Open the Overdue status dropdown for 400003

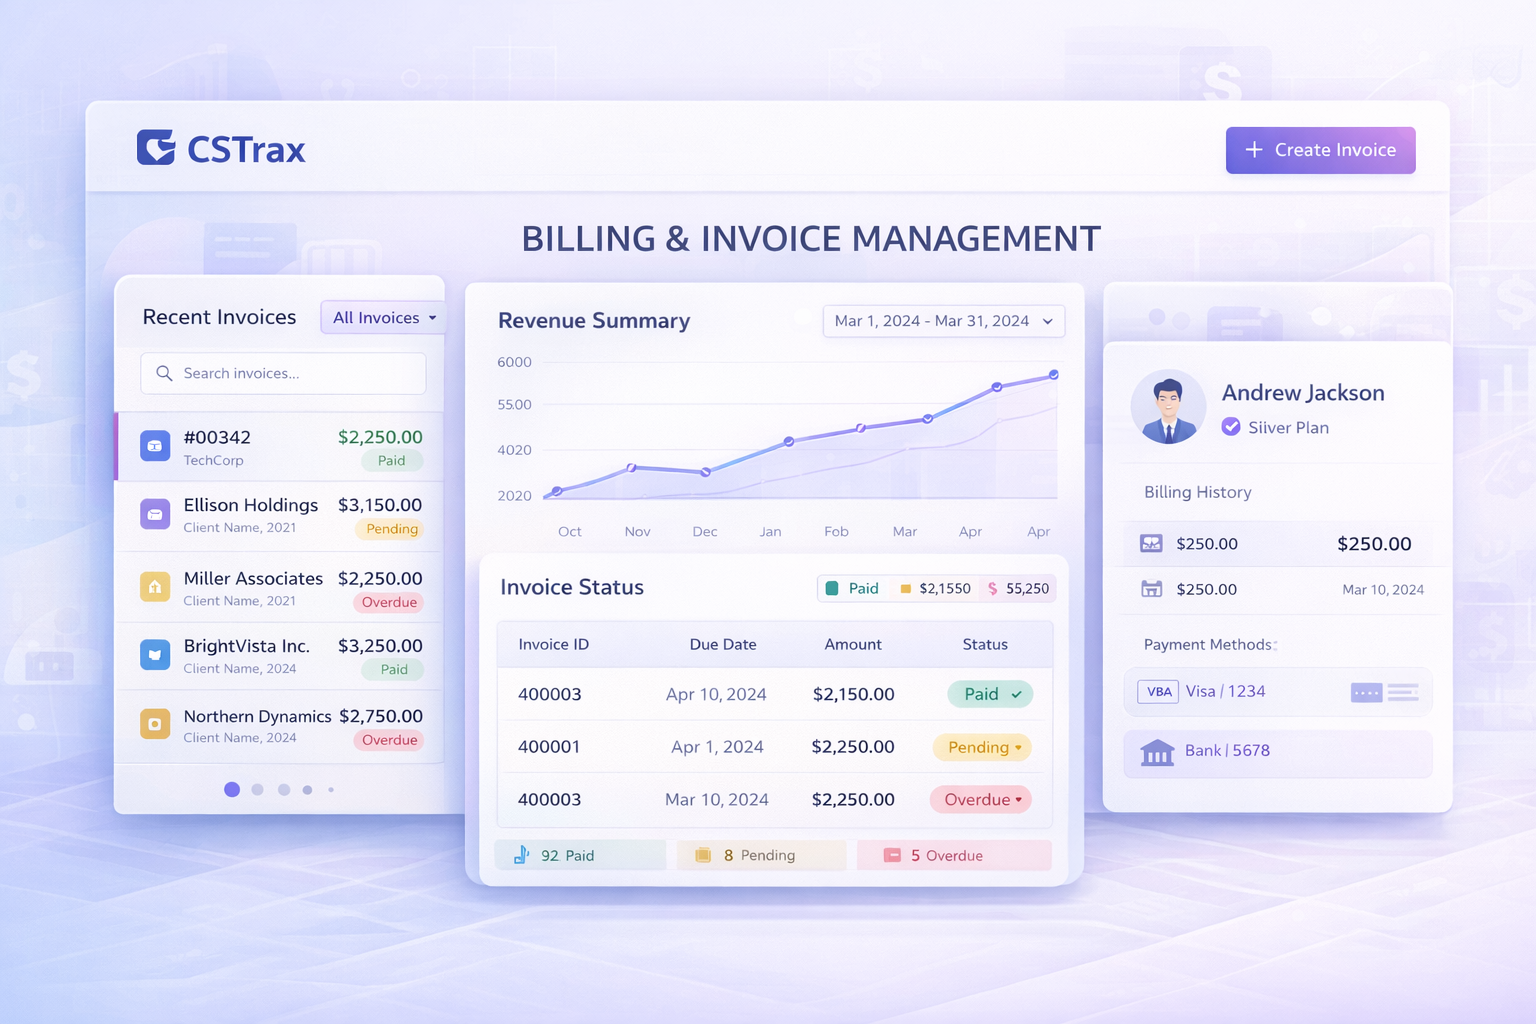981,800
